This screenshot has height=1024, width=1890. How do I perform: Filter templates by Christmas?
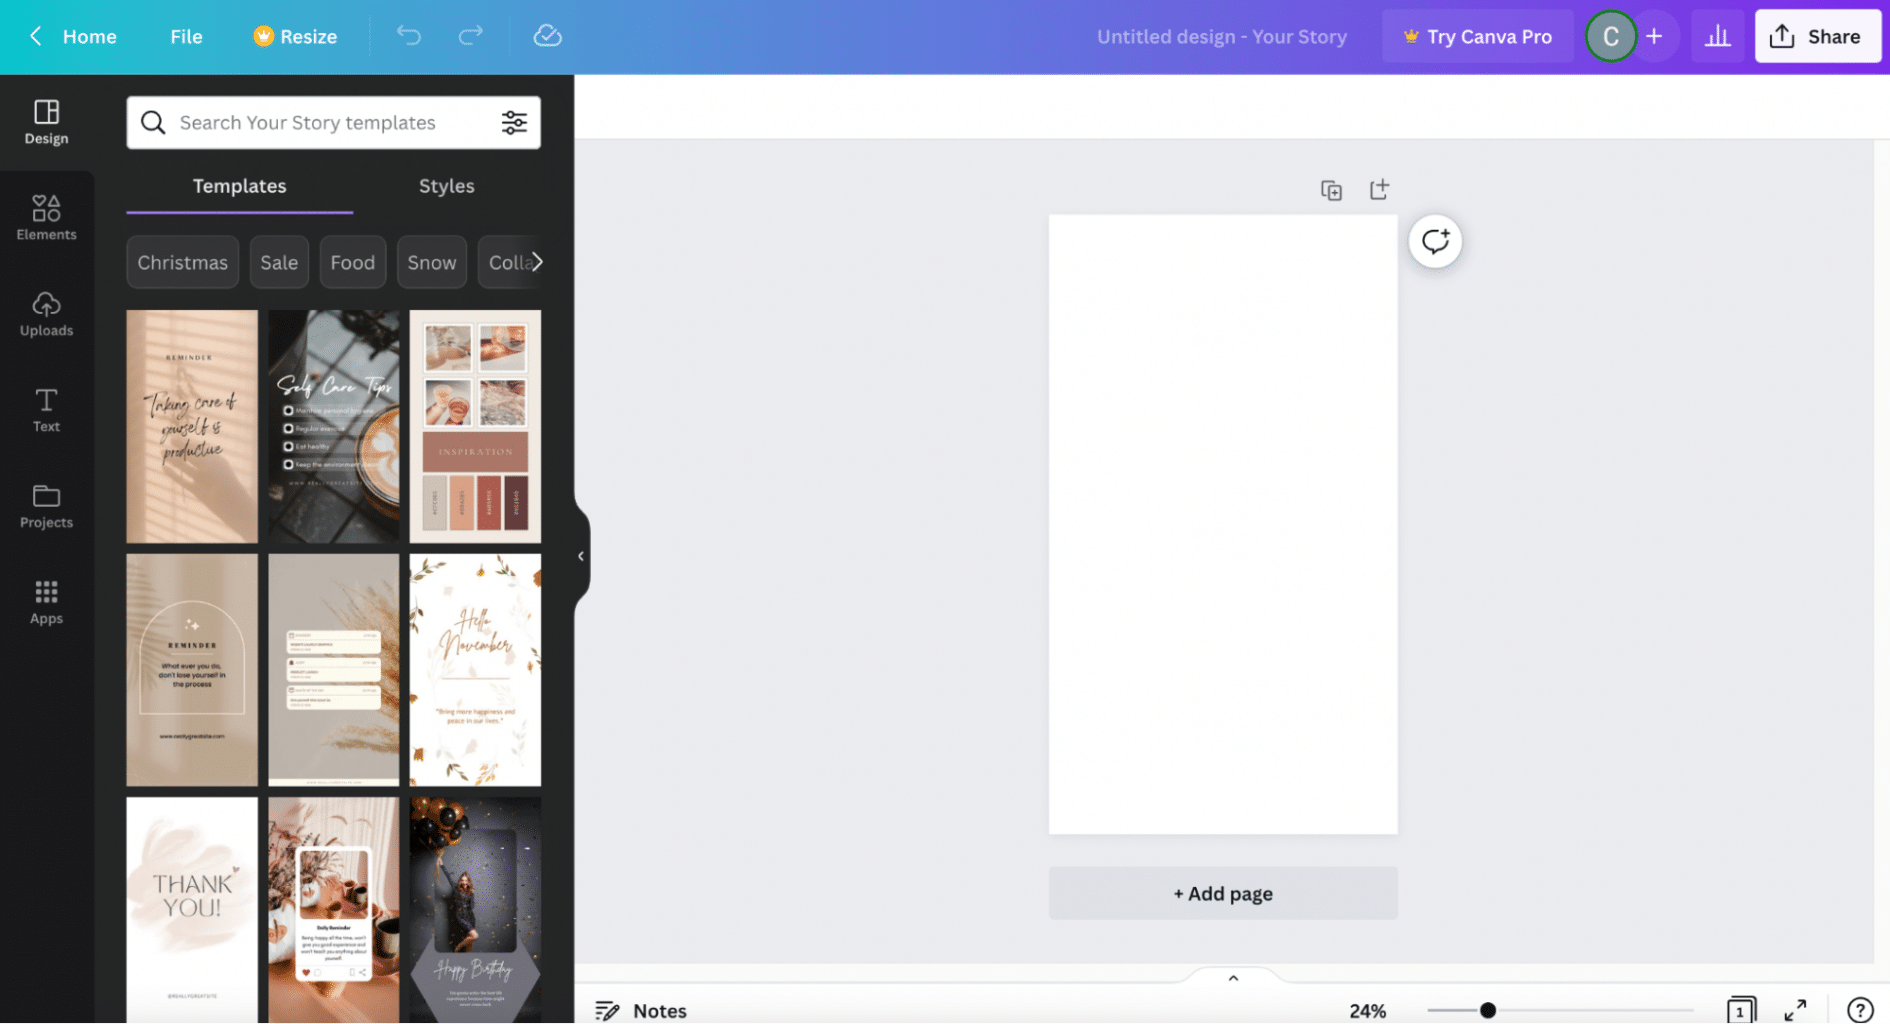click(182, 262)
